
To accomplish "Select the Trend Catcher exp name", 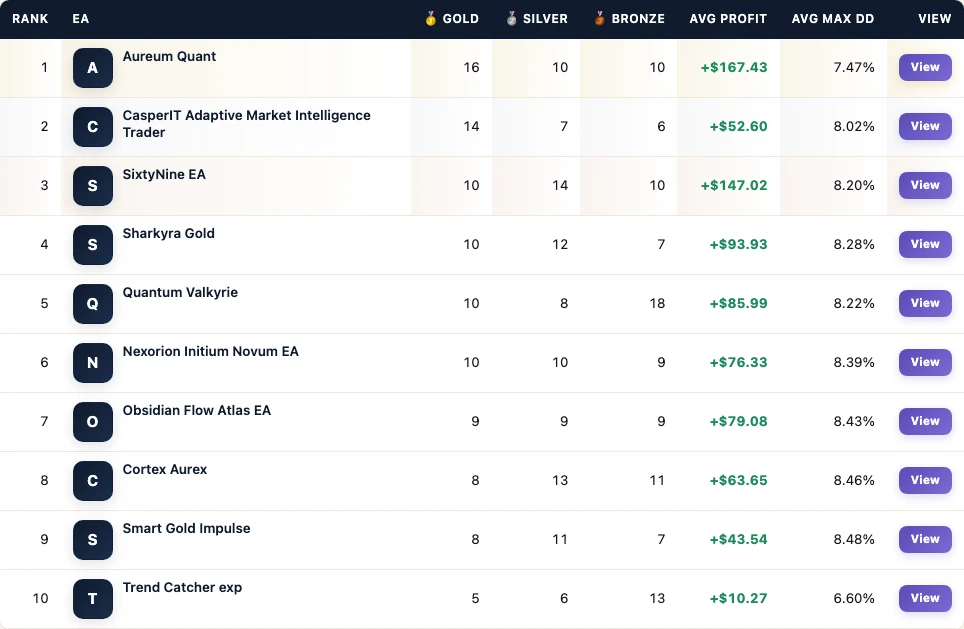I will point(182,588).
